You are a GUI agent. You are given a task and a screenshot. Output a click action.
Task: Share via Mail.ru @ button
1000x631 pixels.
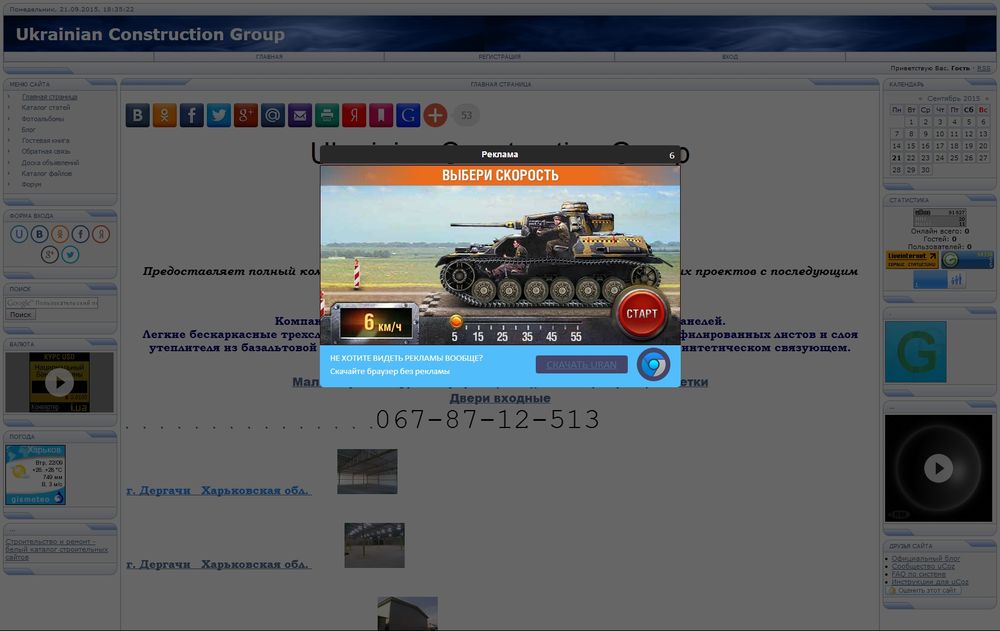coord(273,115)
